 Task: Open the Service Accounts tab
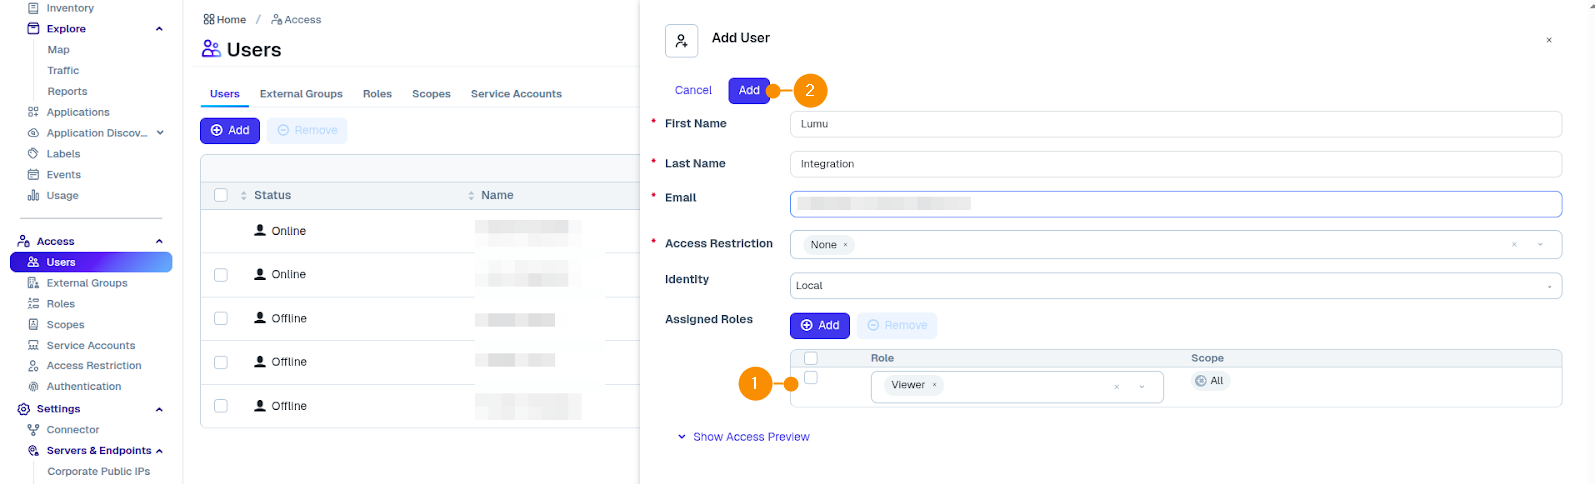coord(516,94)
